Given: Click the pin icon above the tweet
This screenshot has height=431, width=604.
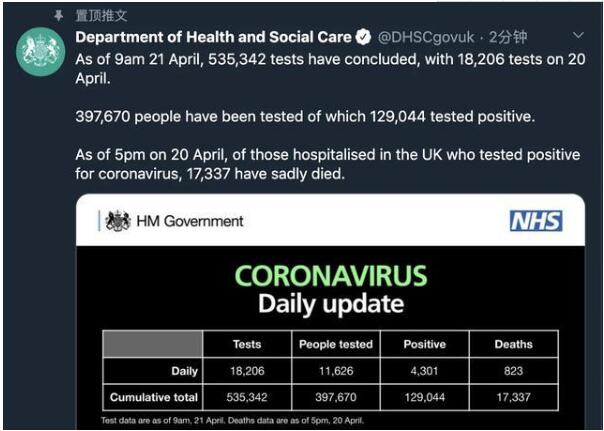Looking at the screenshot, I should click(x=59, y=16).
